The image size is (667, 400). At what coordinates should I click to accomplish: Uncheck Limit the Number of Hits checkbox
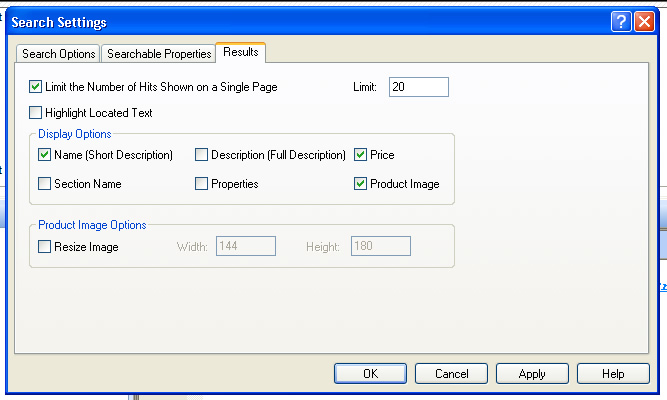point(37,87)
